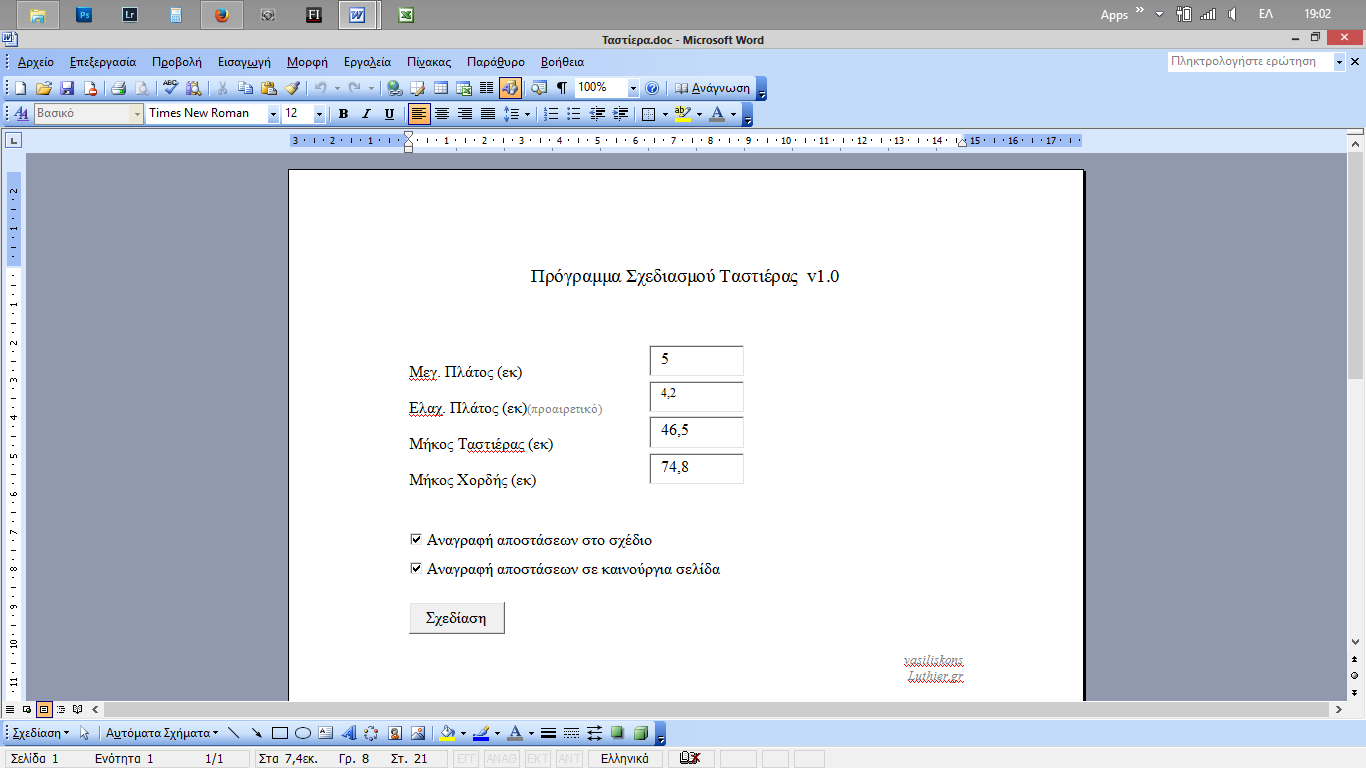Toggle show/hide paragraph marks

(562, 88)
